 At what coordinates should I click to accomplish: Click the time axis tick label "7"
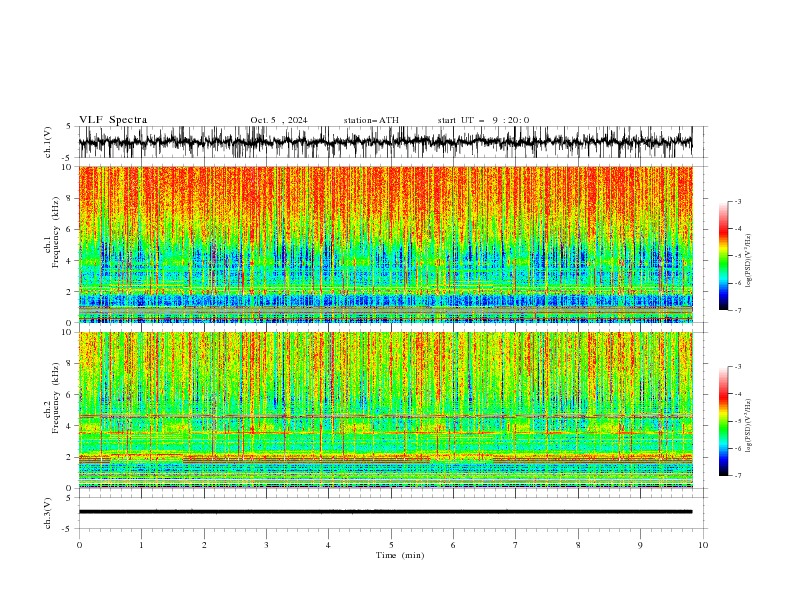click(x=516, y=545)
